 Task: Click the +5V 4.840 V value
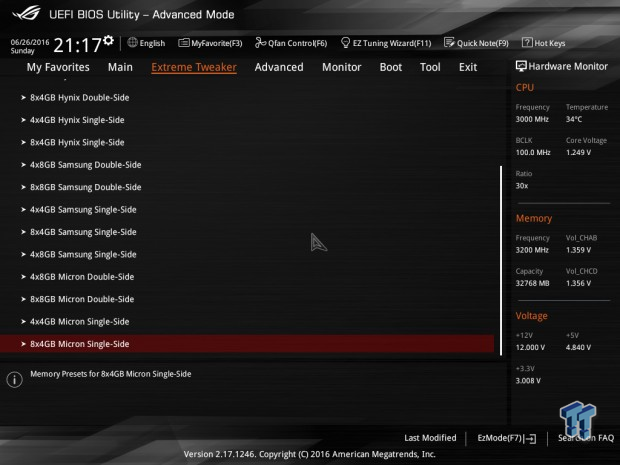pos(578,347)
